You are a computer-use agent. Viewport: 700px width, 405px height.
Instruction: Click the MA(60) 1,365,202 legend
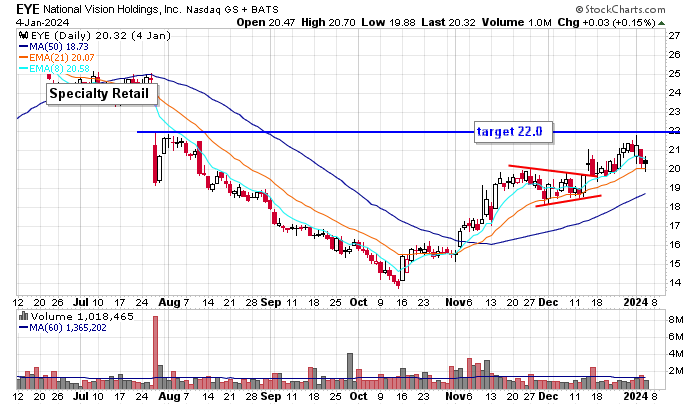tap(62, 328)
